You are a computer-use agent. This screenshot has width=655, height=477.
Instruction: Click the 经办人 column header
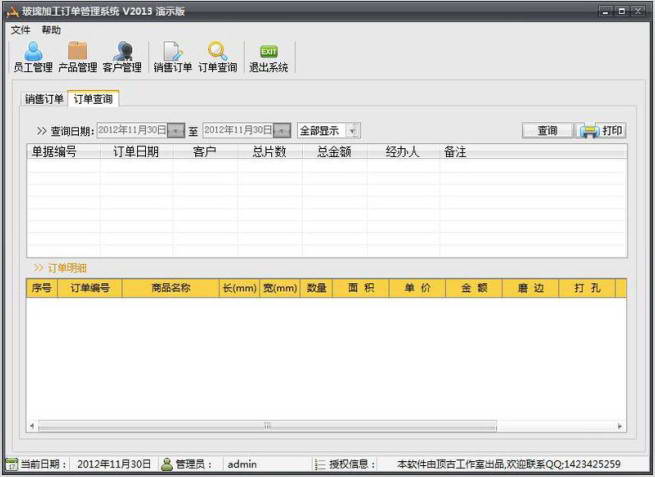403,152
